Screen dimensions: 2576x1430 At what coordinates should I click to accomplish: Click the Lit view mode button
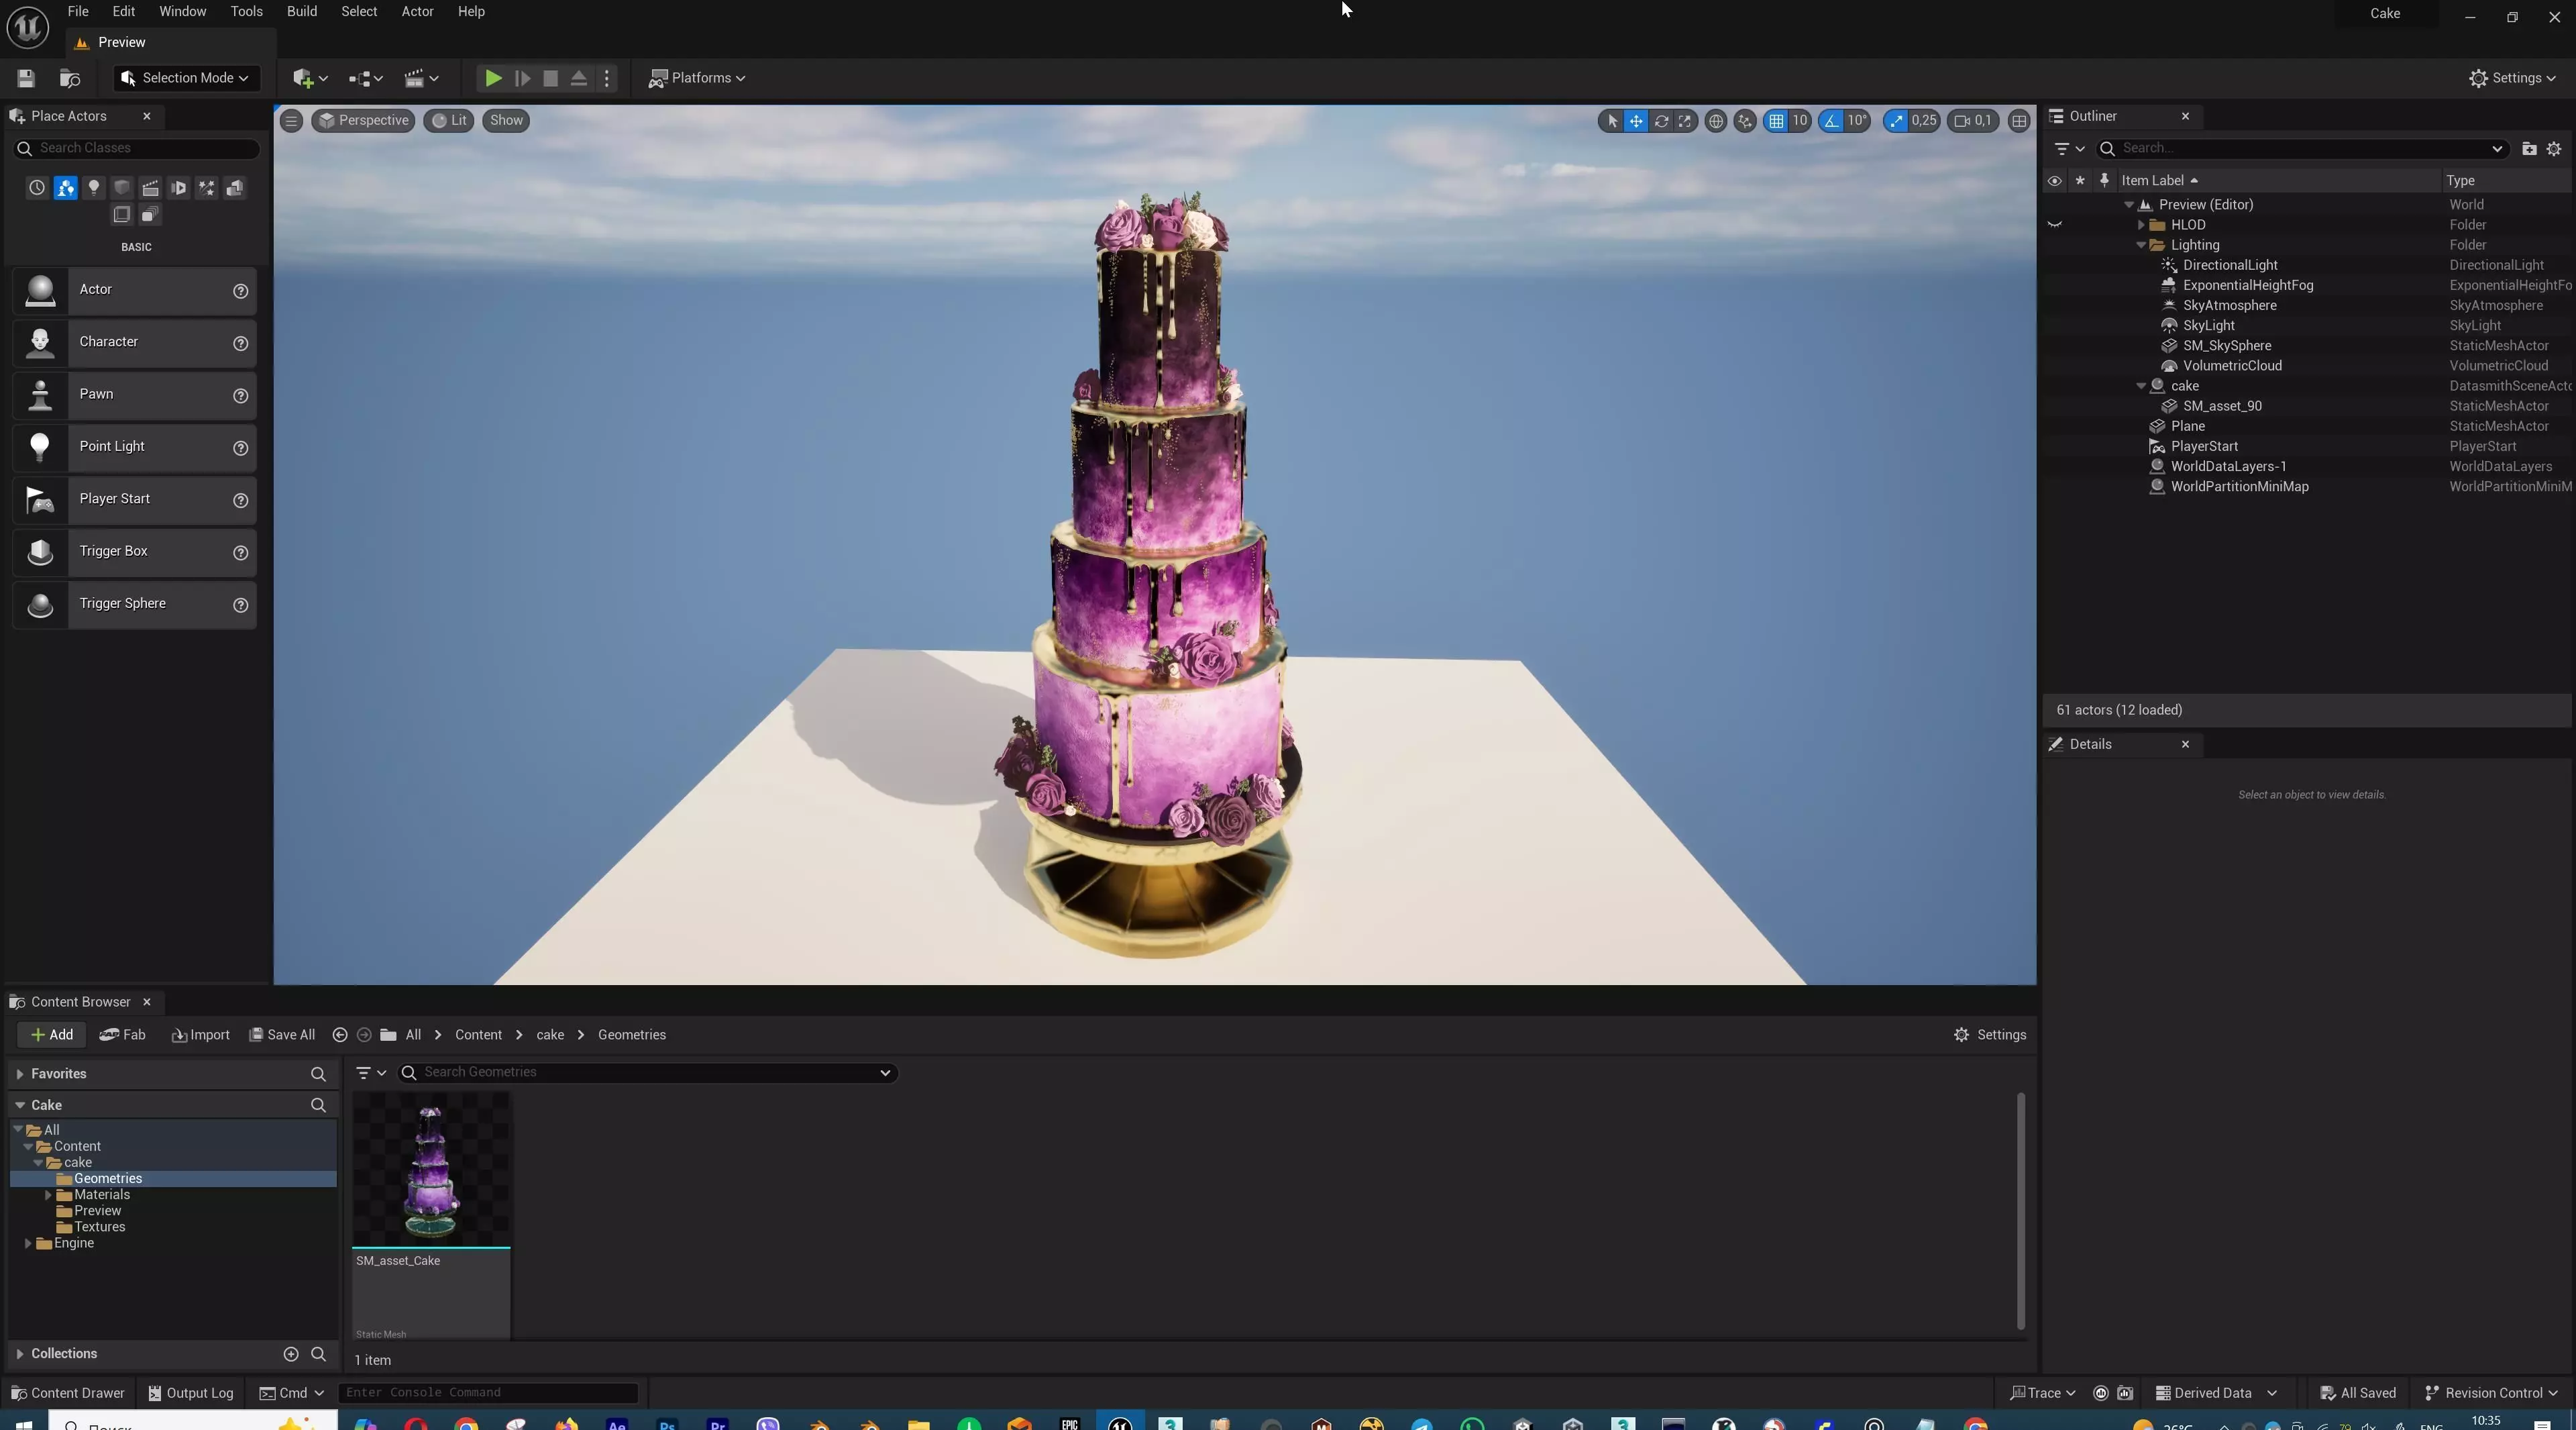coord(449,121)
